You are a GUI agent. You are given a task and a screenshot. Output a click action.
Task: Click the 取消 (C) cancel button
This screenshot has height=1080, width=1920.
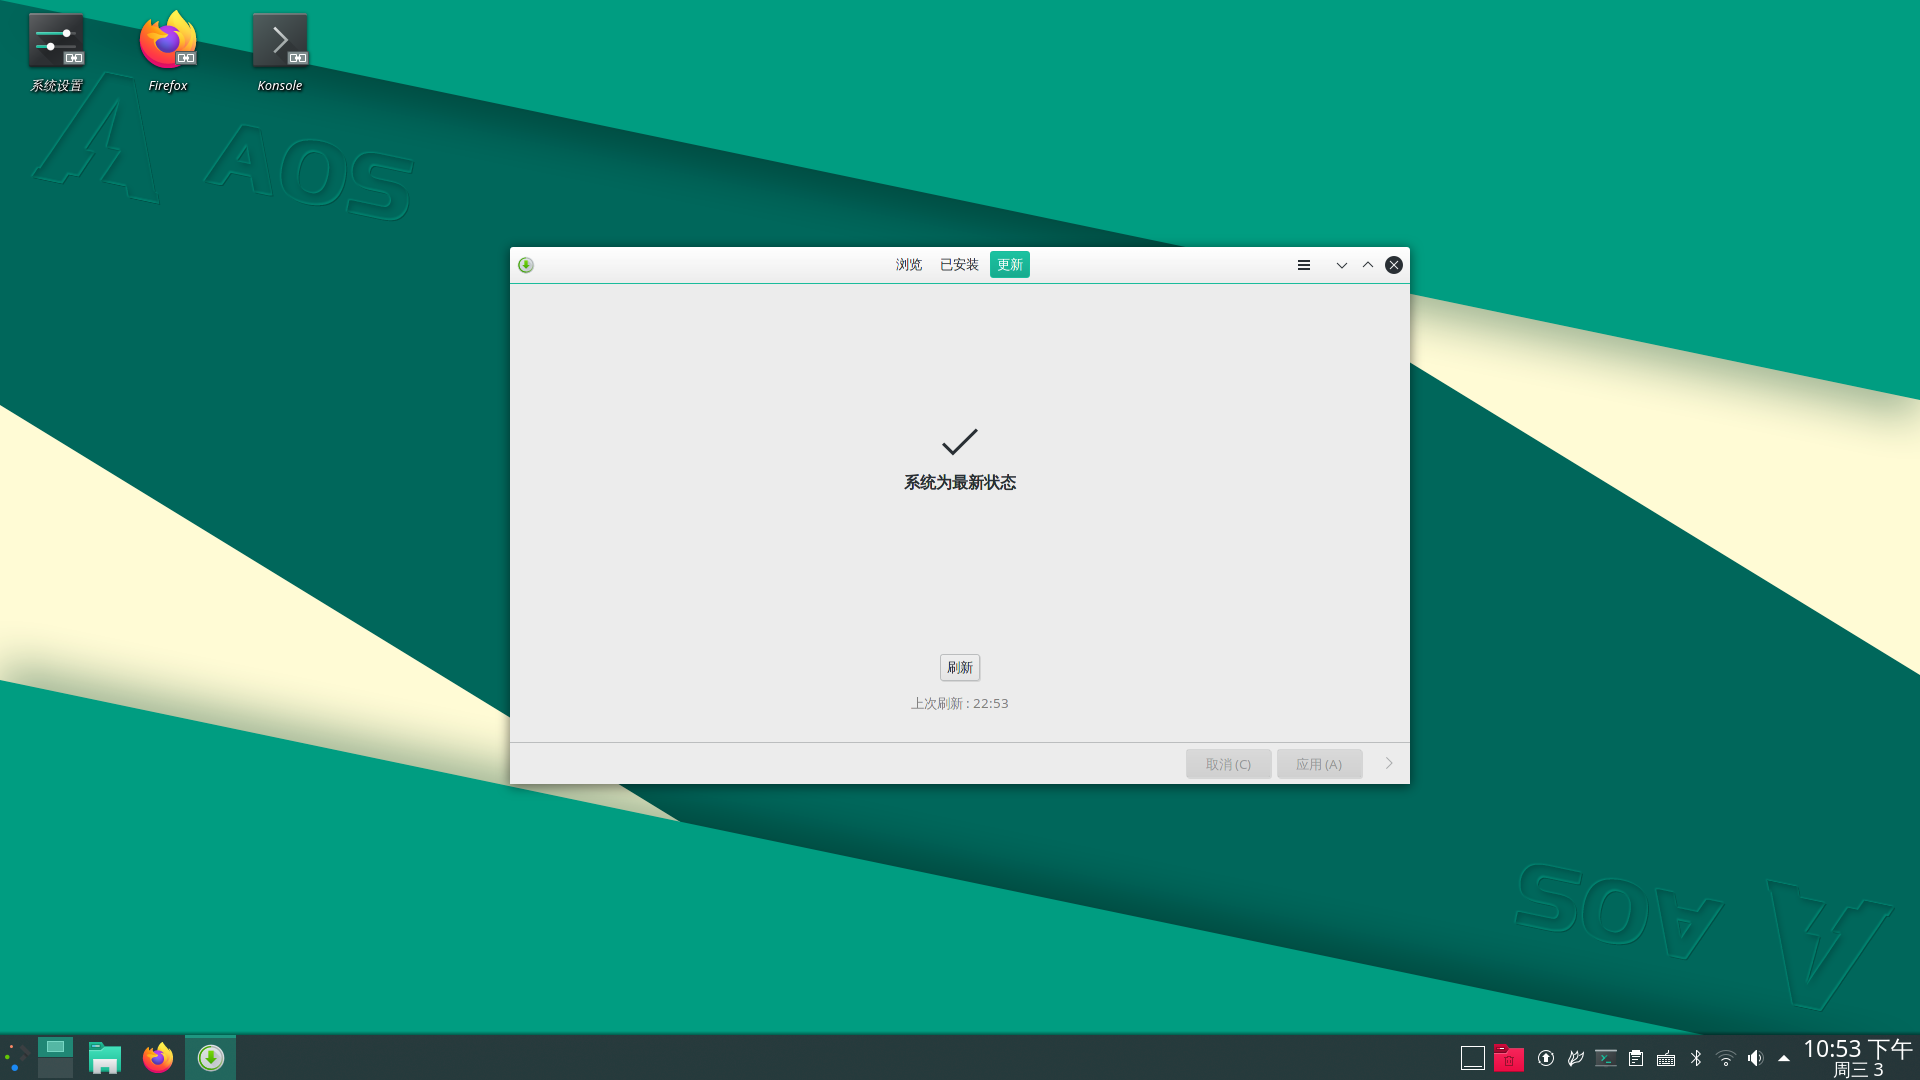click(1227, 764)
